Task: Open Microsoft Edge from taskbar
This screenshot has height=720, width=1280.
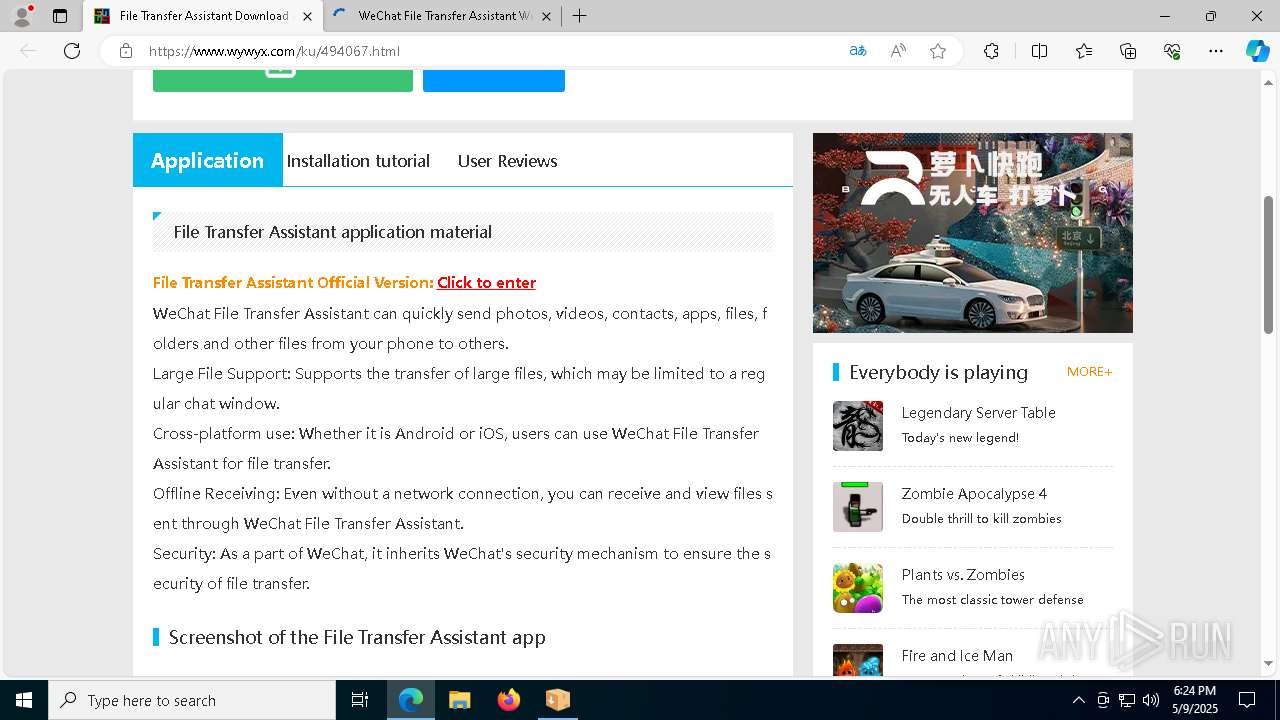Action: [x=411, y=700]
